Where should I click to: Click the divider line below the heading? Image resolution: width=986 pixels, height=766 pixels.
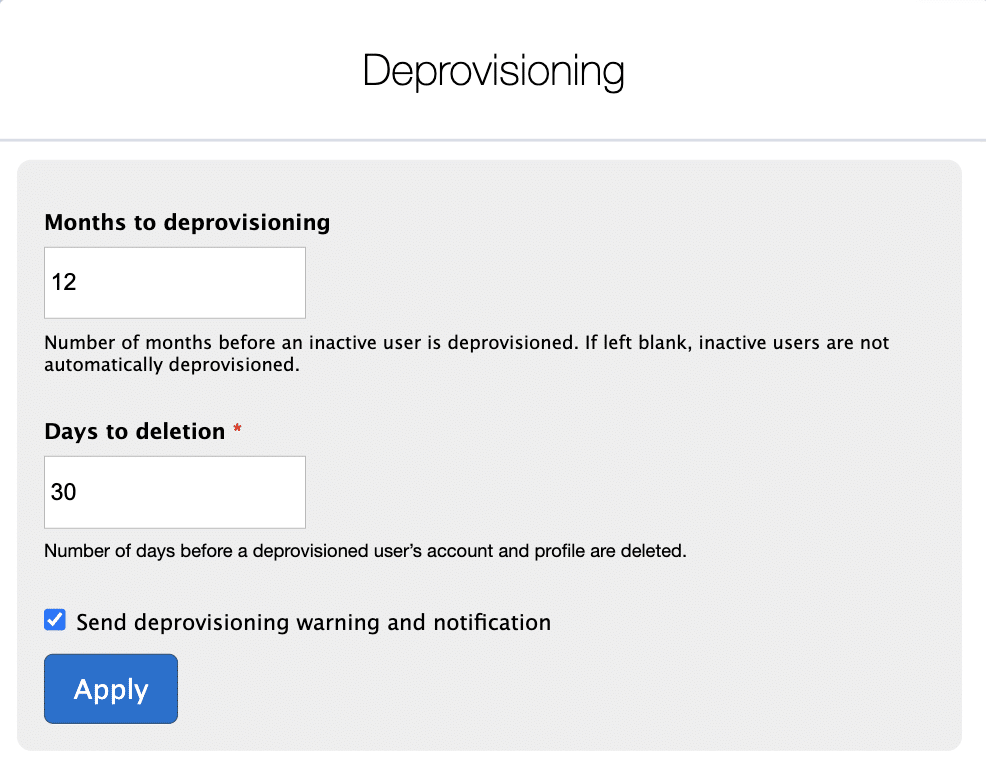click(493, 140)
